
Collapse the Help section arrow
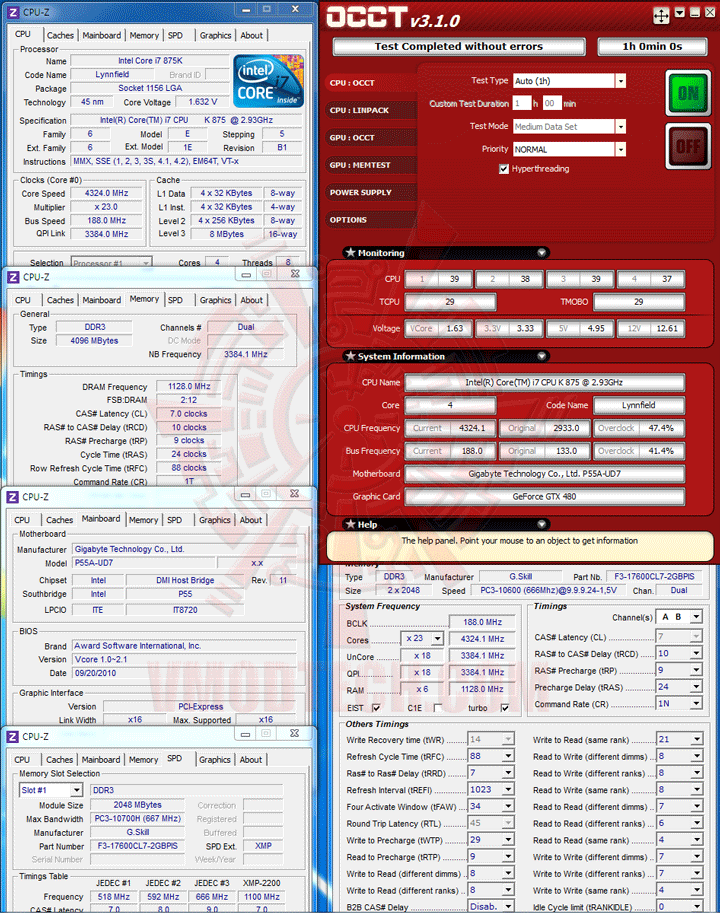coord(541,524)
